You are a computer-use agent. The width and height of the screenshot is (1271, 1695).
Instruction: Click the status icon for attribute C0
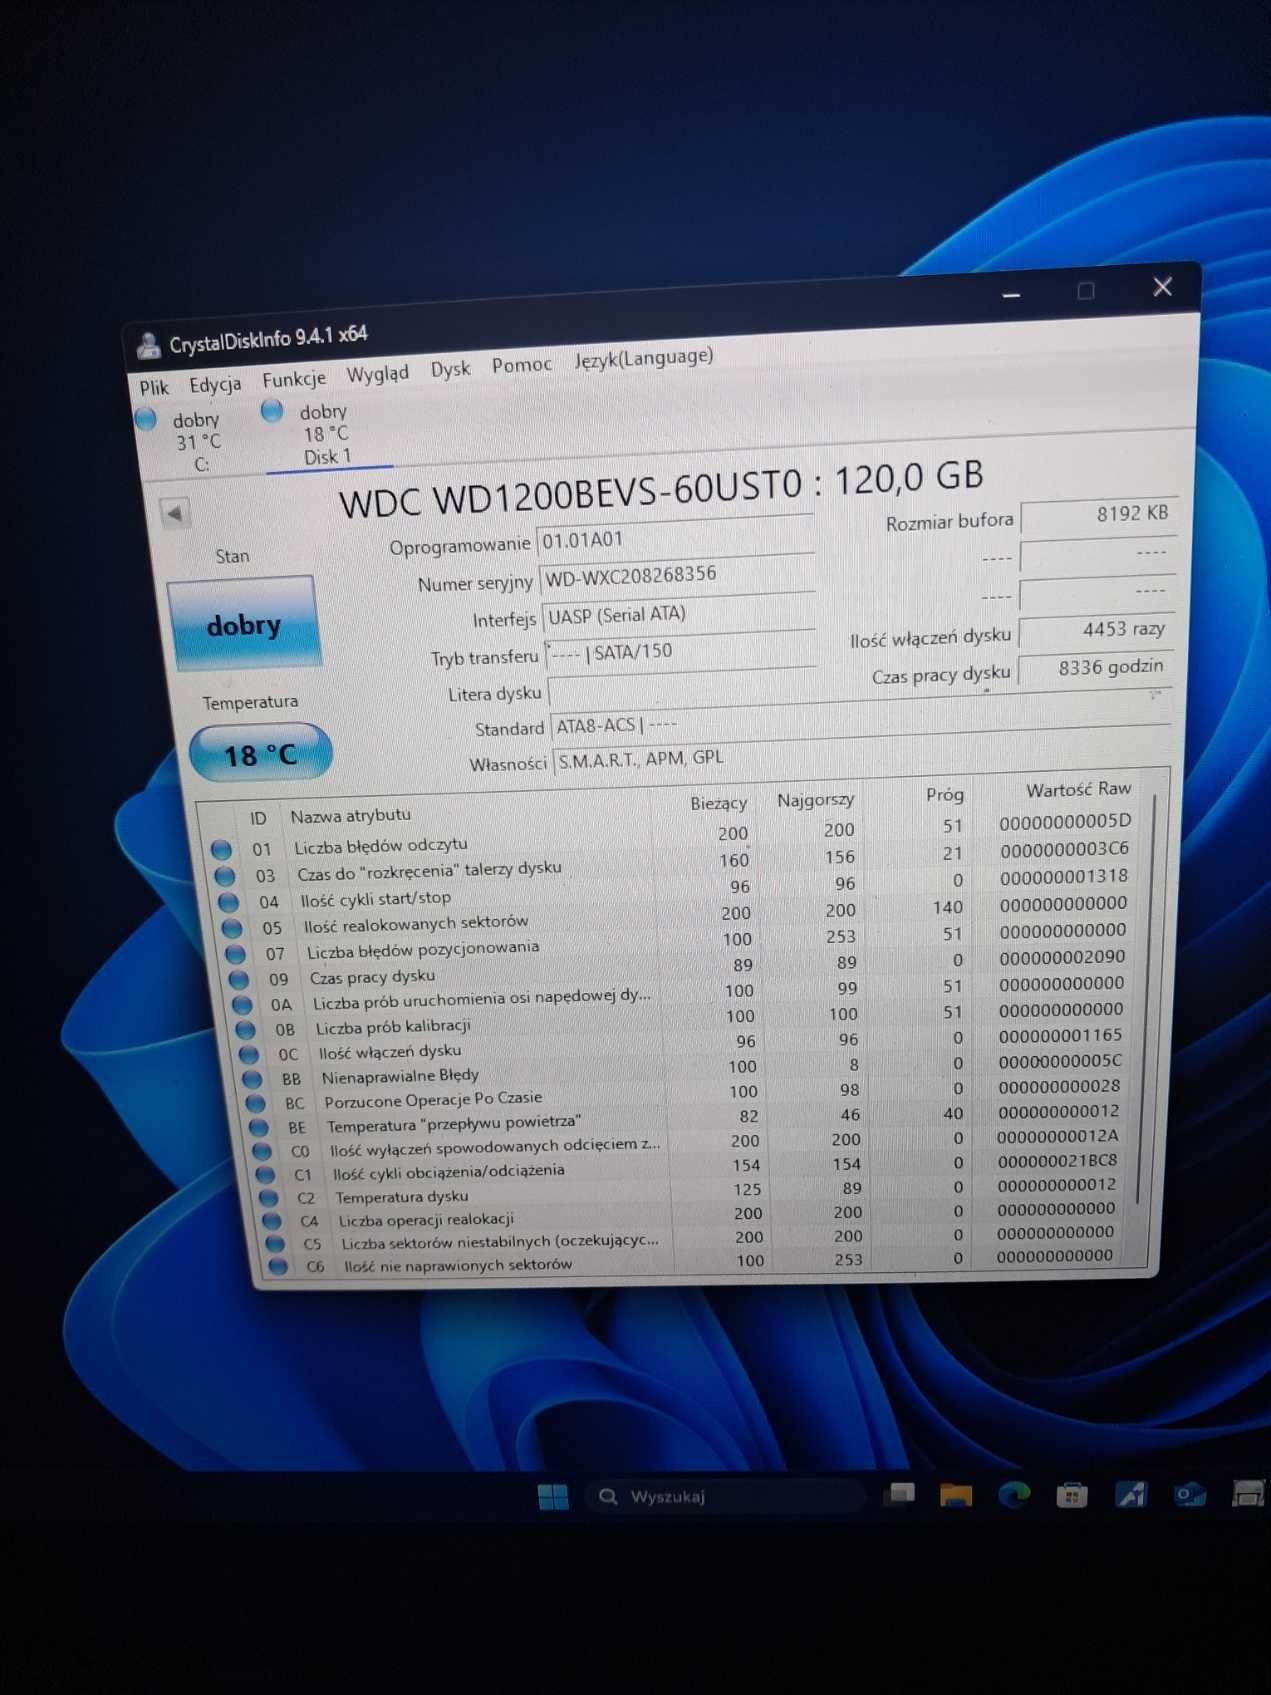coord(262,1151)
